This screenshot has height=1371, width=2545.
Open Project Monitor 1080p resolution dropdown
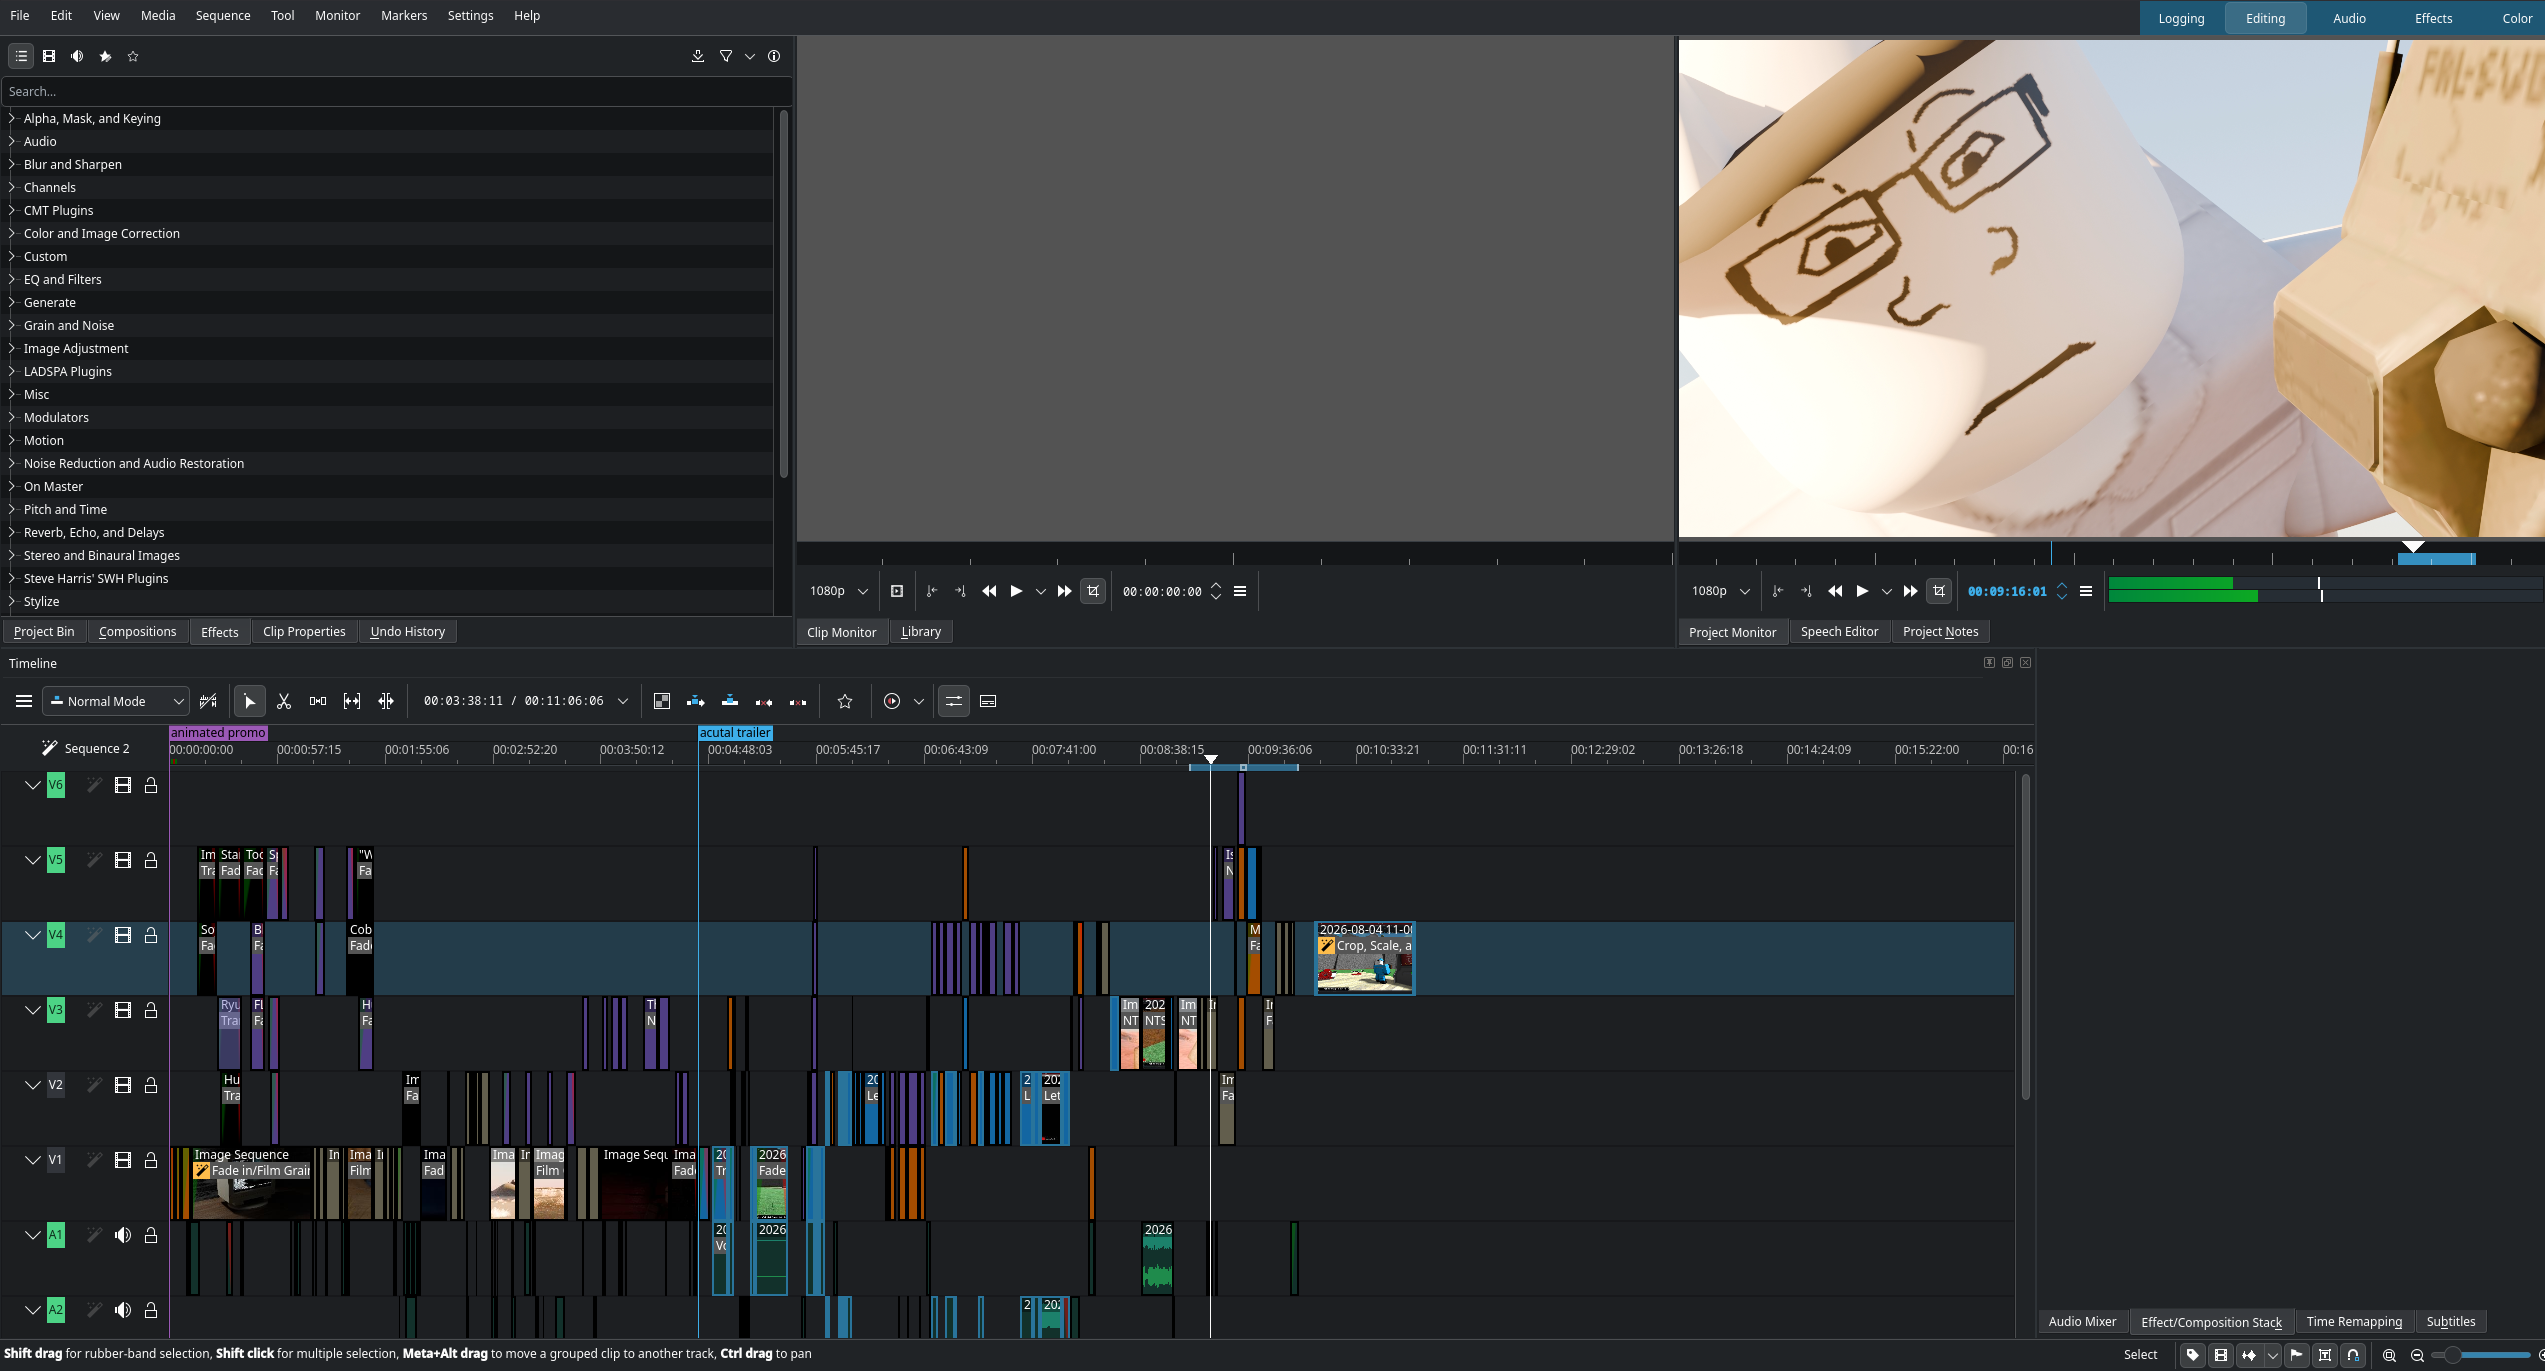pyautogui.click(x=1720, y=592)
